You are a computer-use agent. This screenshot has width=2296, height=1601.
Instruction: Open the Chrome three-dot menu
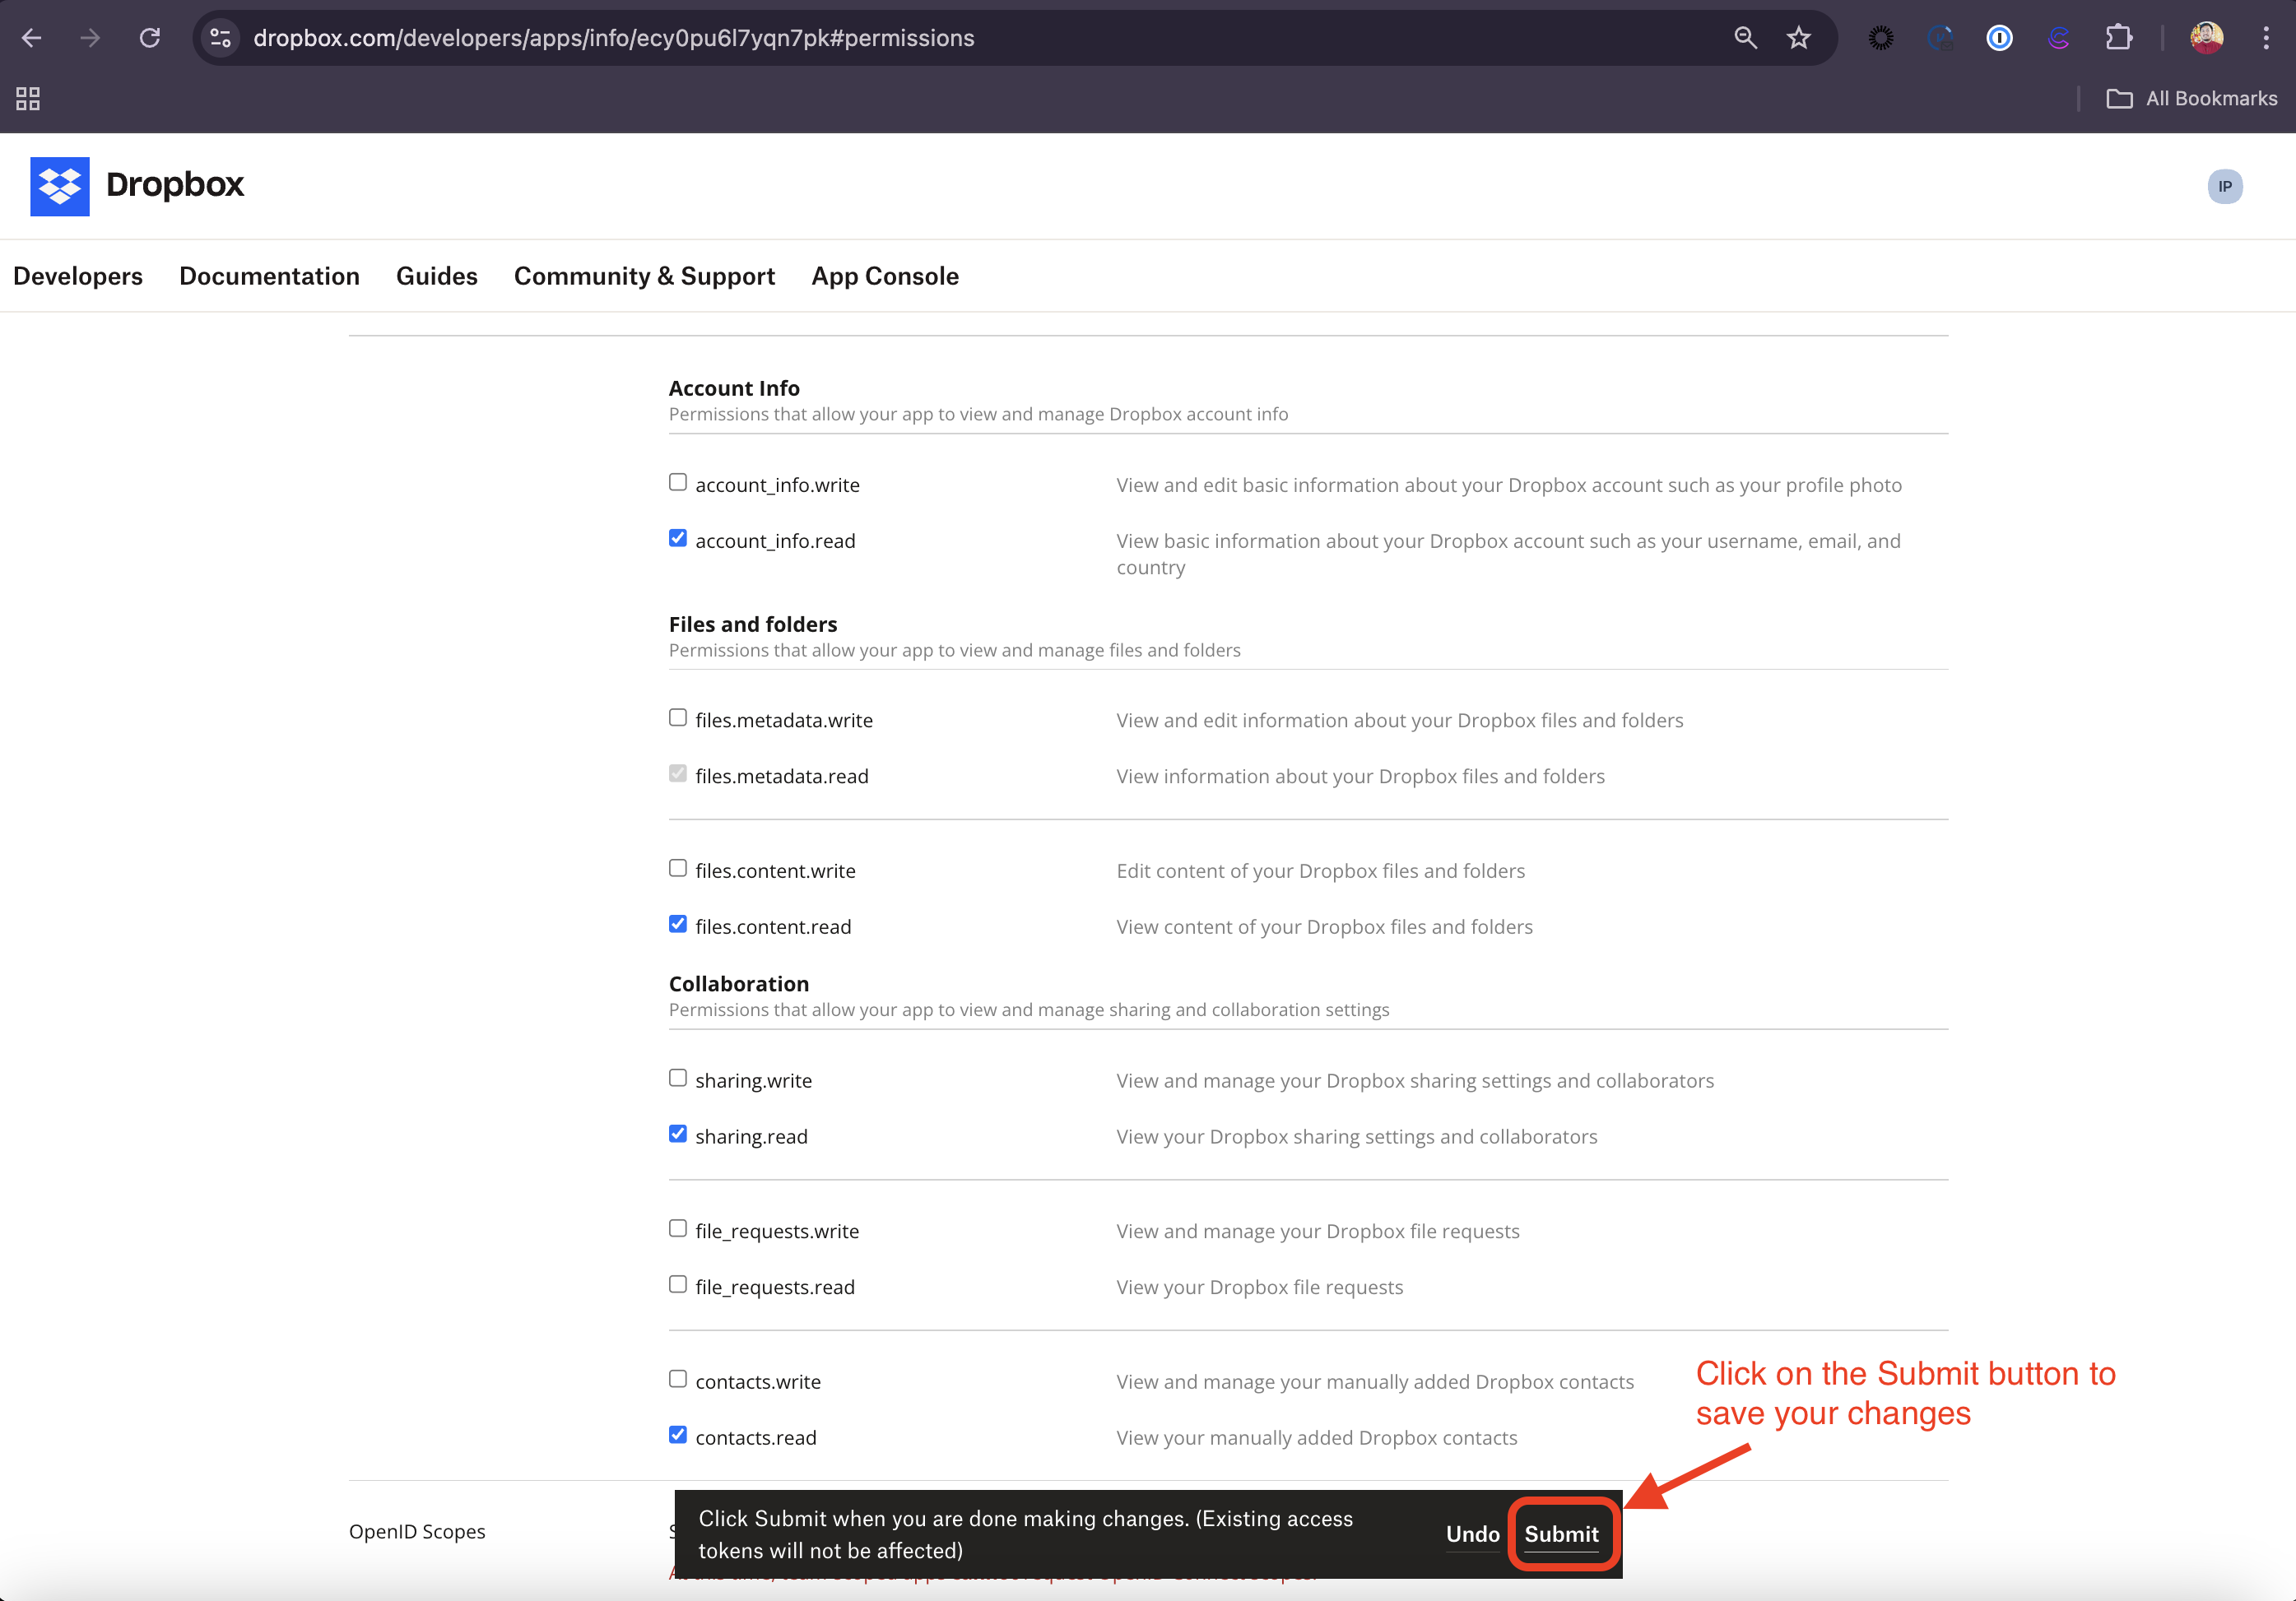[2266, 38]
